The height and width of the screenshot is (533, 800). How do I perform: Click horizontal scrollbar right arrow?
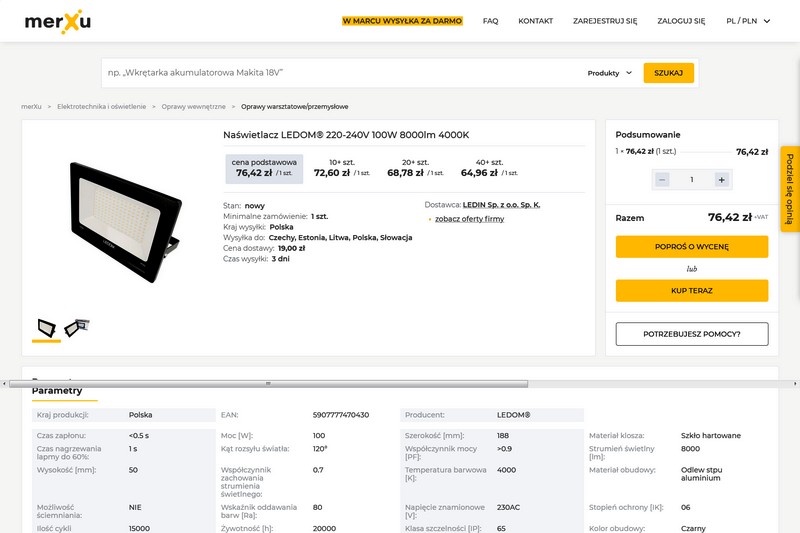(x=795, y=384)
